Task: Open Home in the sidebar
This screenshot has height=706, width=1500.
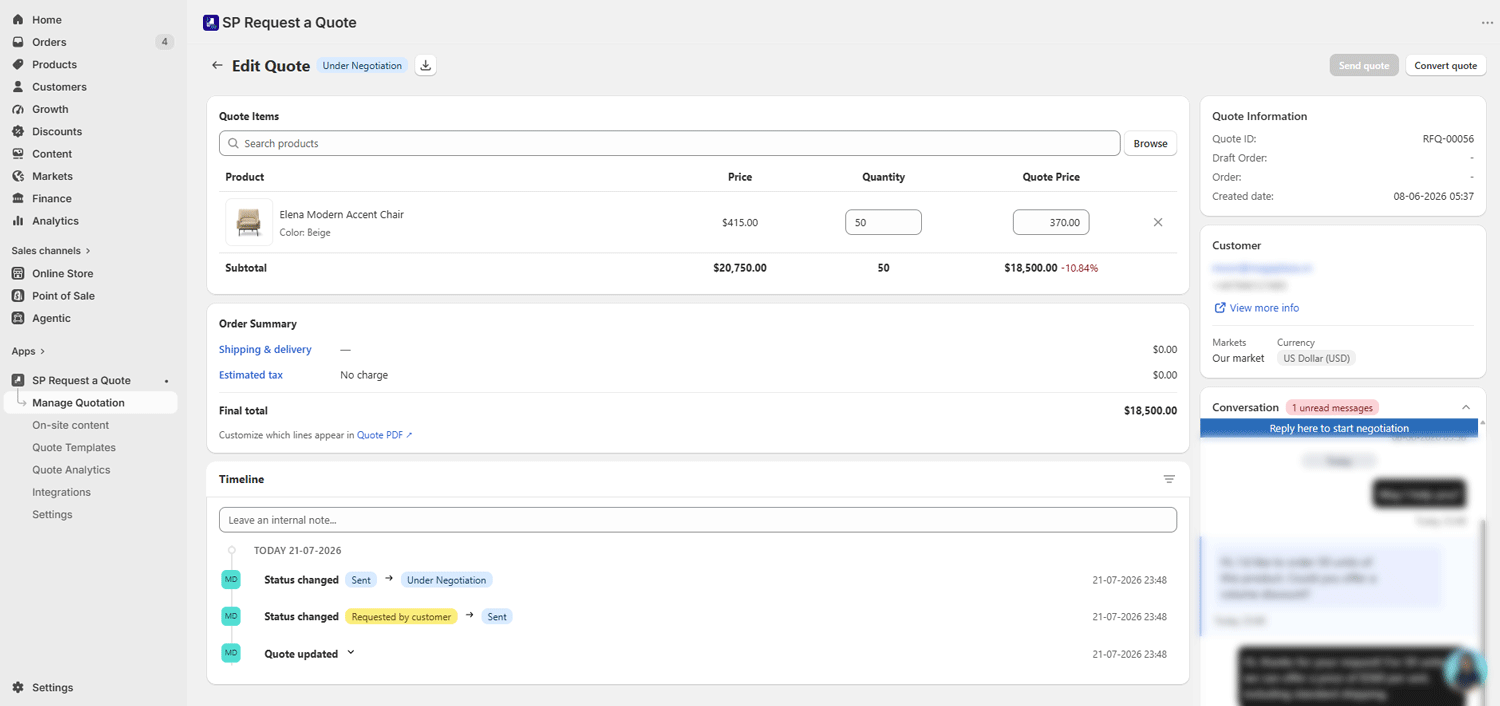Action: 46,20
